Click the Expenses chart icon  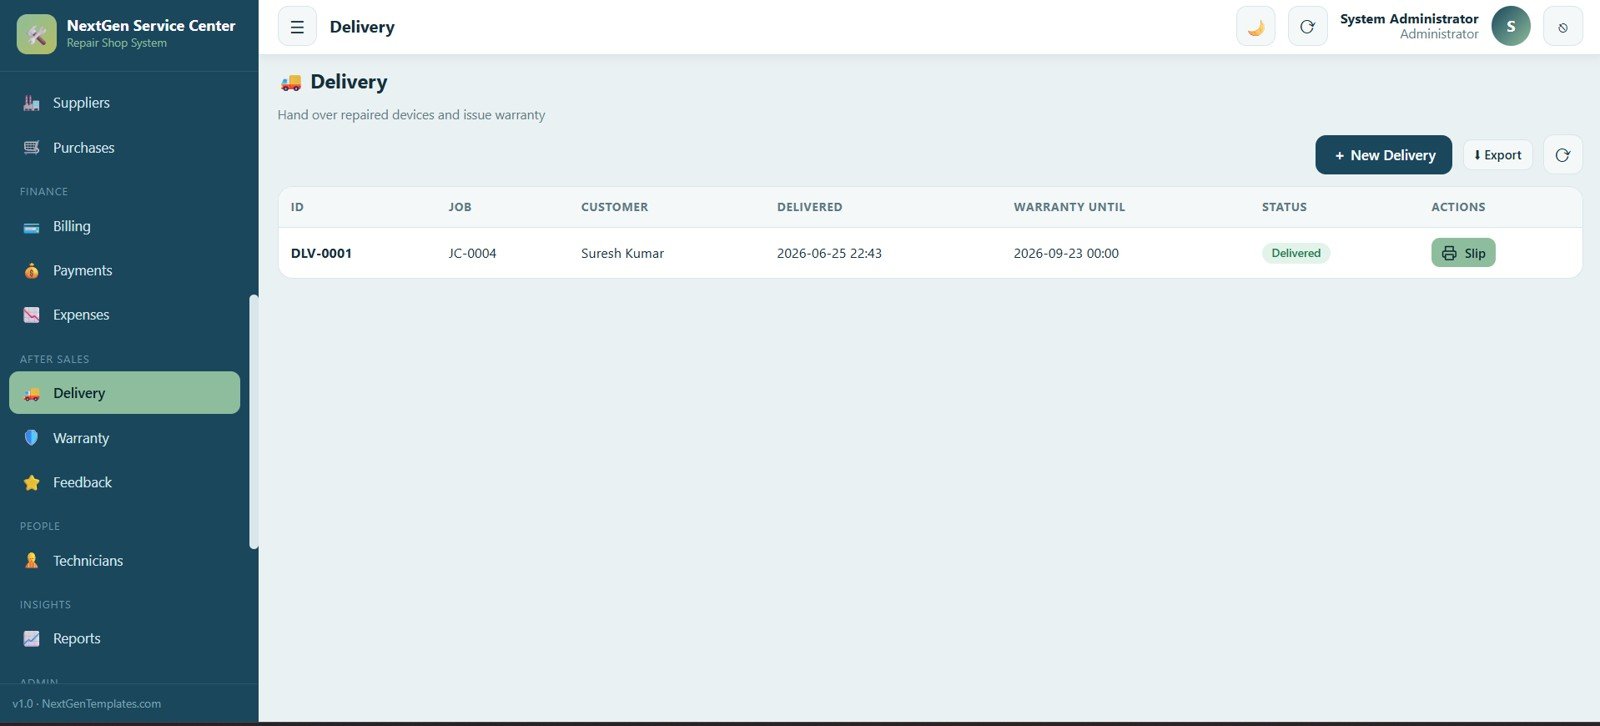32,315
